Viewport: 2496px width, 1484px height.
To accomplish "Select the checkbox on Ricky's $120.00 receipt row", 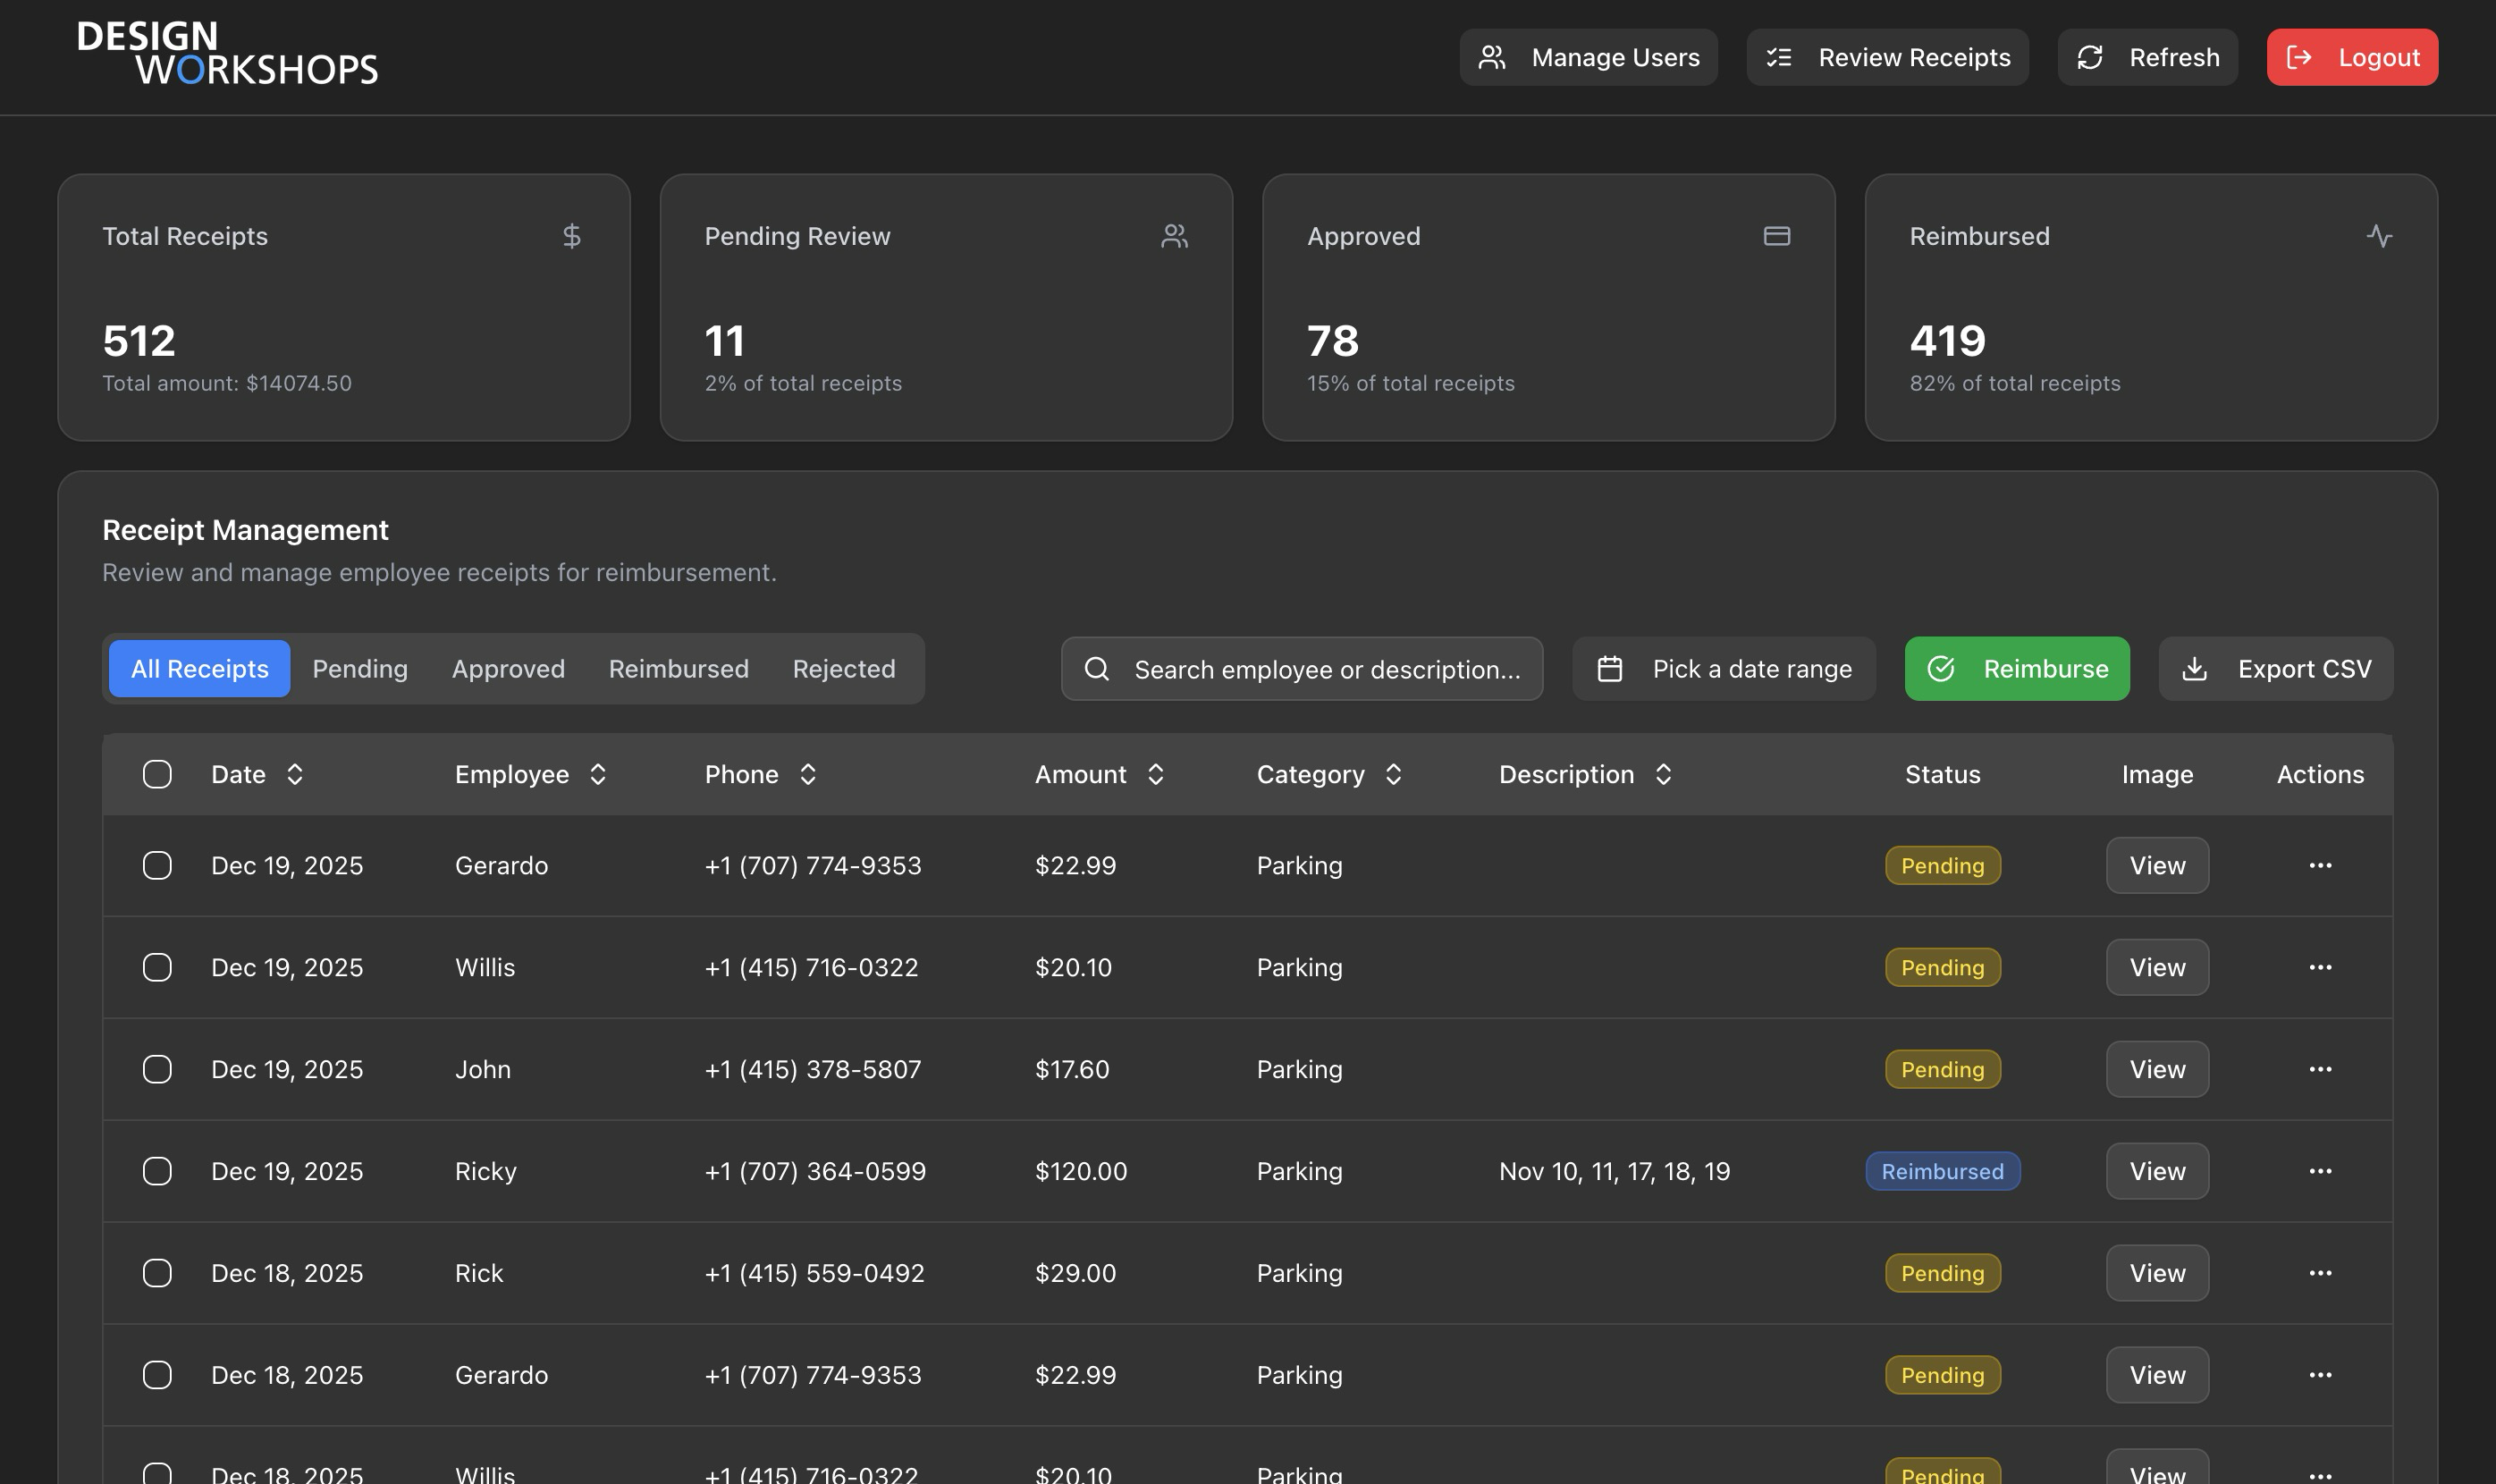I will coord(157,1170).
